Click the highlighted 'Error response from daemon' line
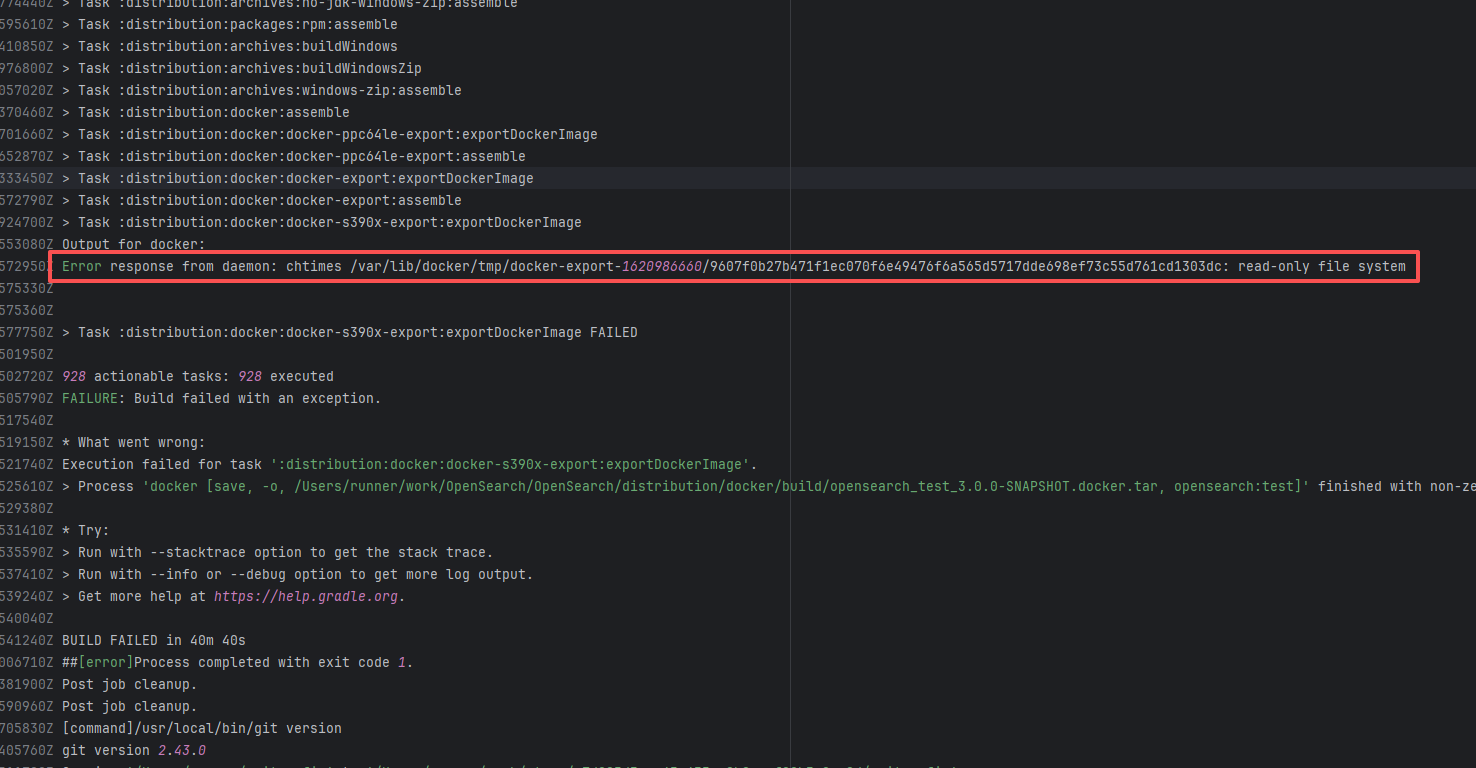This screenshot has height=768, width=1476. click(733, 266)
